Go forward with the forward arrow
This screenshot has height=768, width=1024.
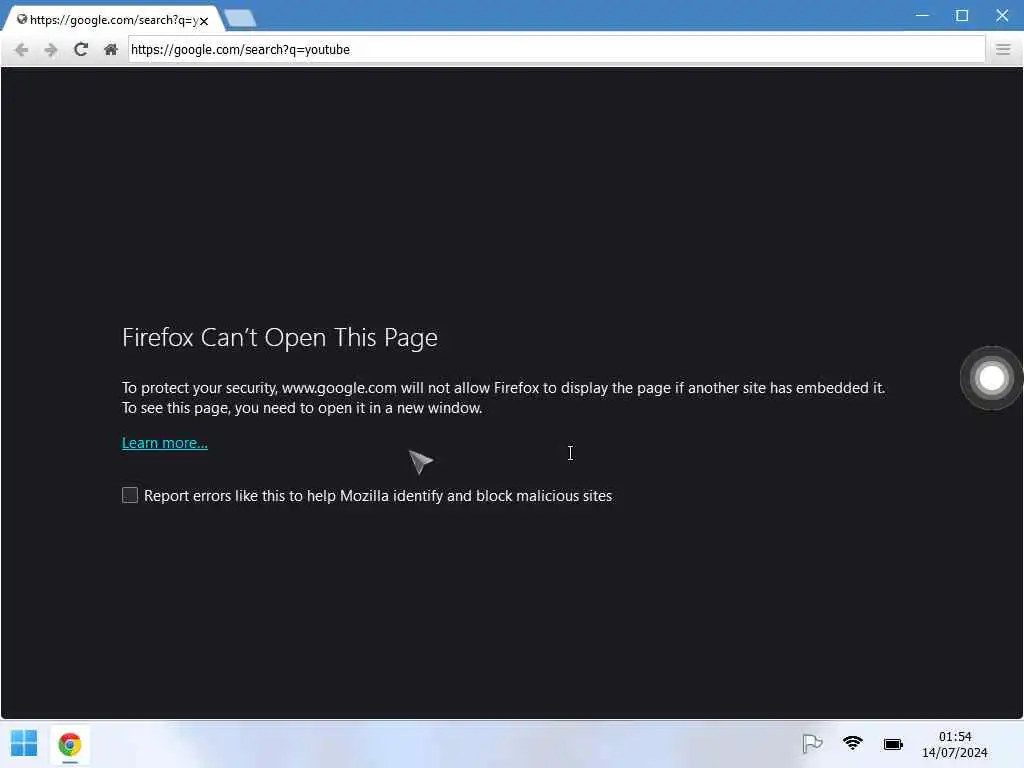50,50
